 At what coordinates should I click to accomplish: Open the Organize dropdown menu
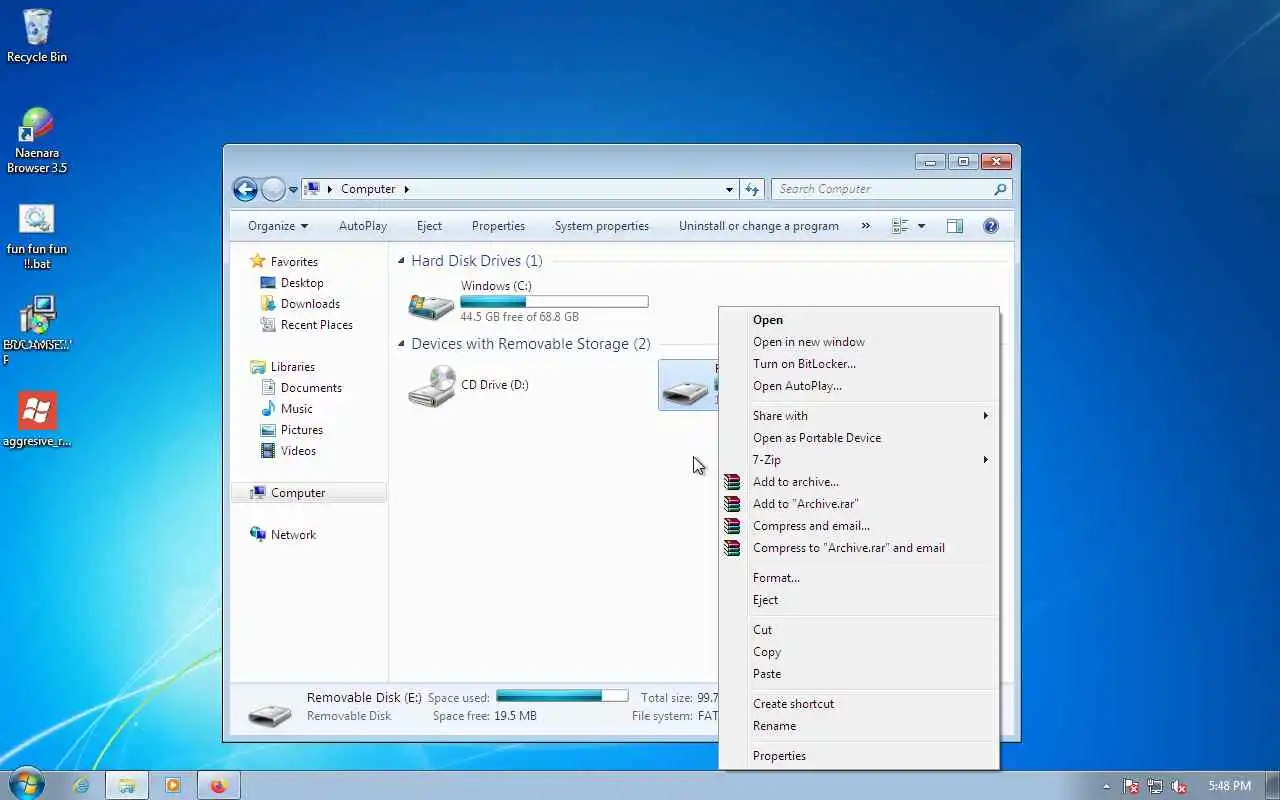click(278, 226)
